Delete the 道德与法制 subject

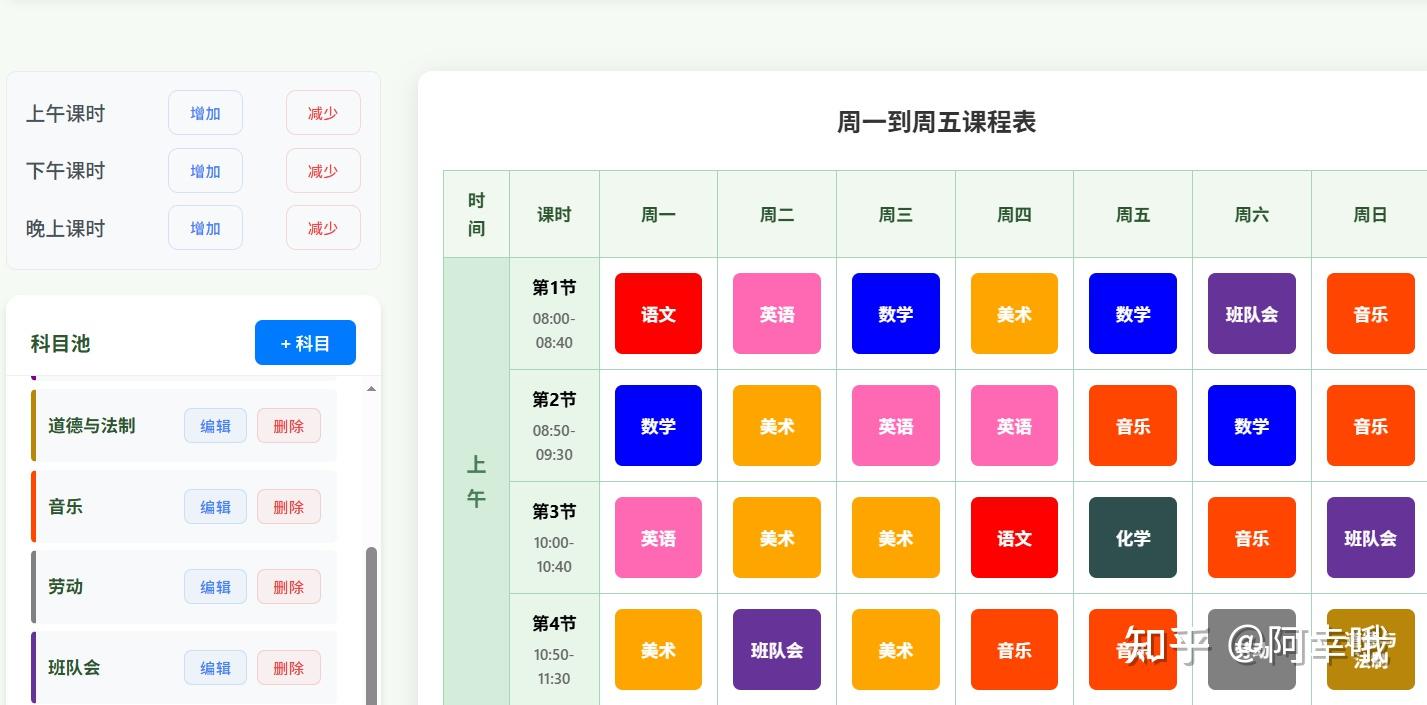pyautogui.click(x=289, y=426)
